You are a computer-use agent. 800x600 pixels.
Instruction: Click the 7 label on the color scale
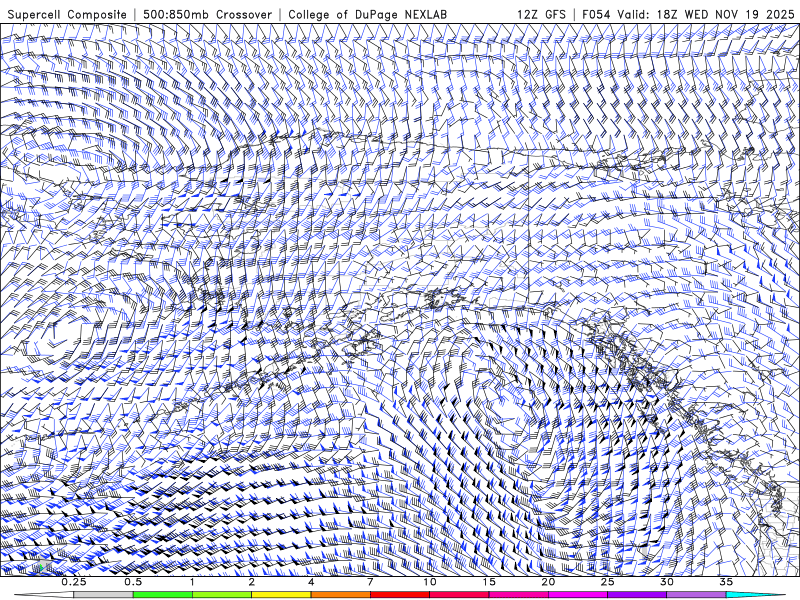point(370,582)
